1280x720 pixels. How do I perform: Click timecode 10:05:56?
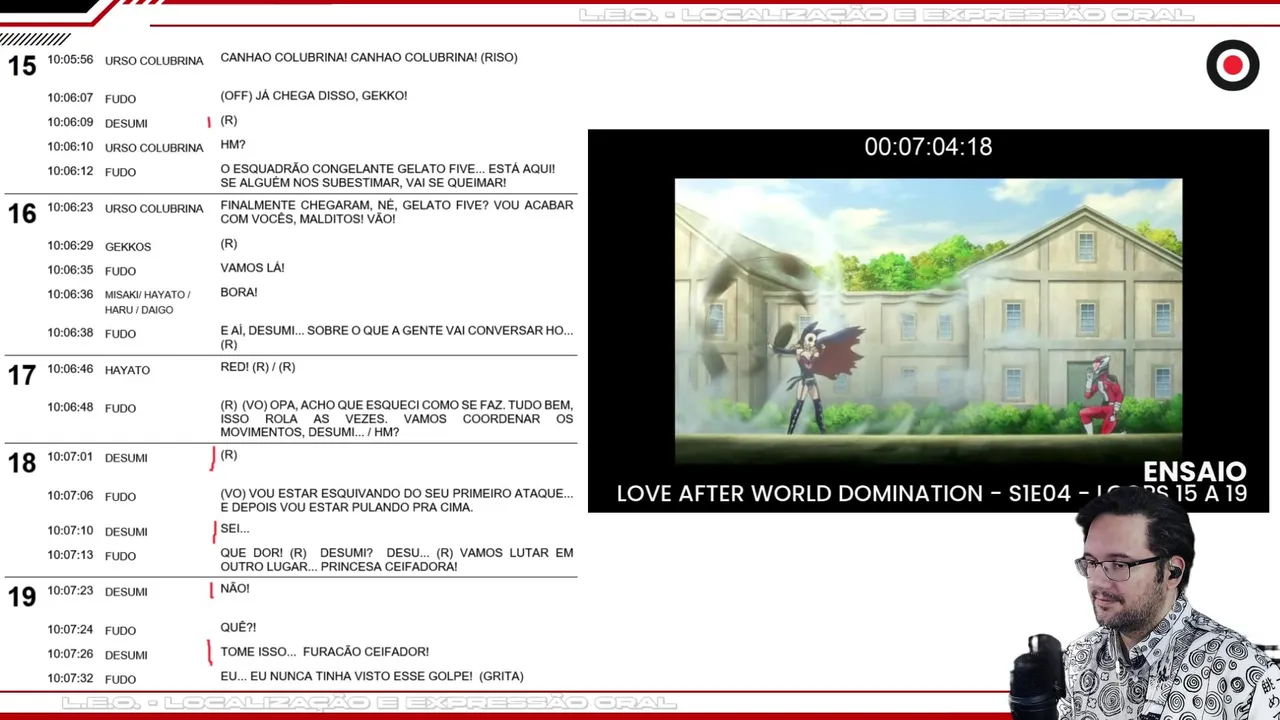tap(70, 60)
